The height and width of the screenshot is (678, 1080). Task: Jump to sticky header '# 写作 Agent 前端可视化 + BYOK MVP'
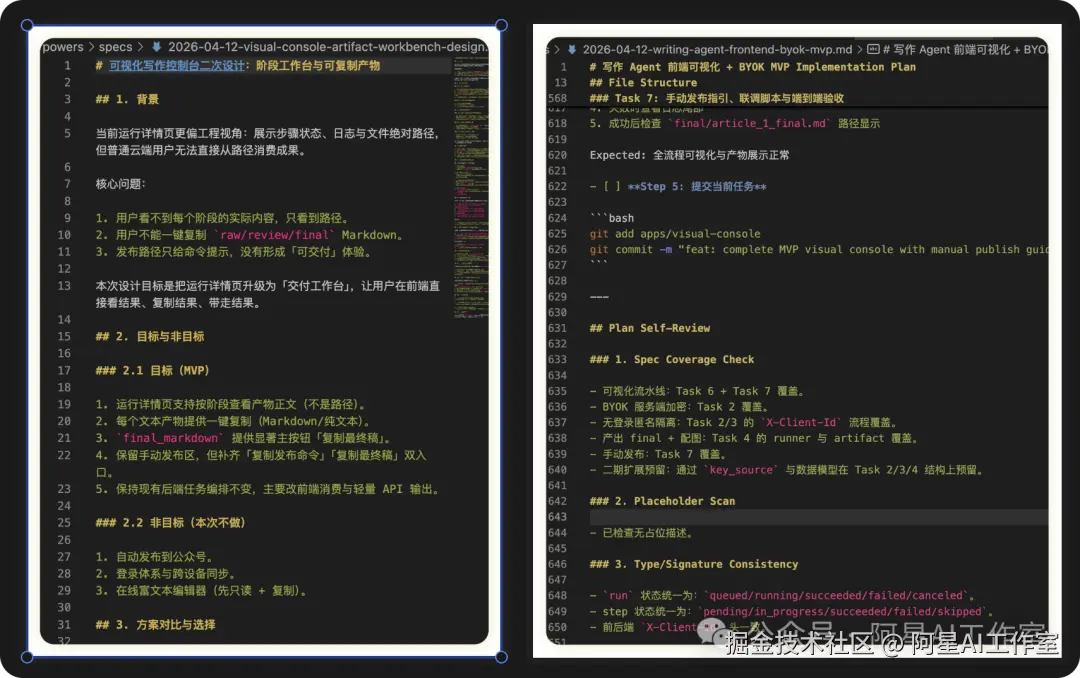752,67
